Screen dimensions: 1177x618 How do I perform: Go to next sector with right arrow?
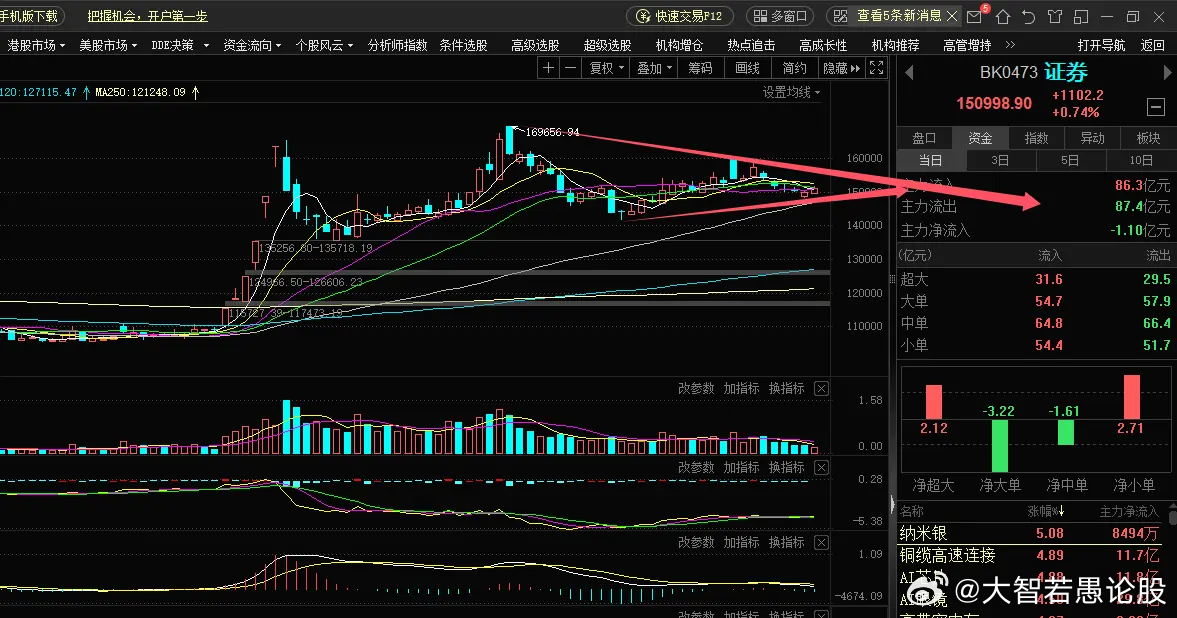point(1167,73)
